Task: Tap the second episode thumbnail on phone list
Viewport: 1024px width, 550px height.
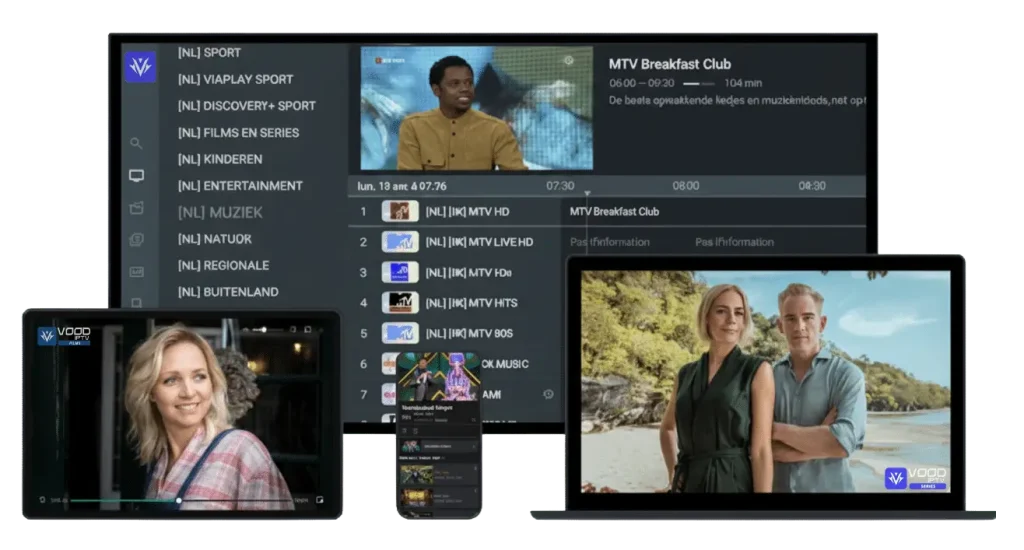Action: [x=416, y=498]
